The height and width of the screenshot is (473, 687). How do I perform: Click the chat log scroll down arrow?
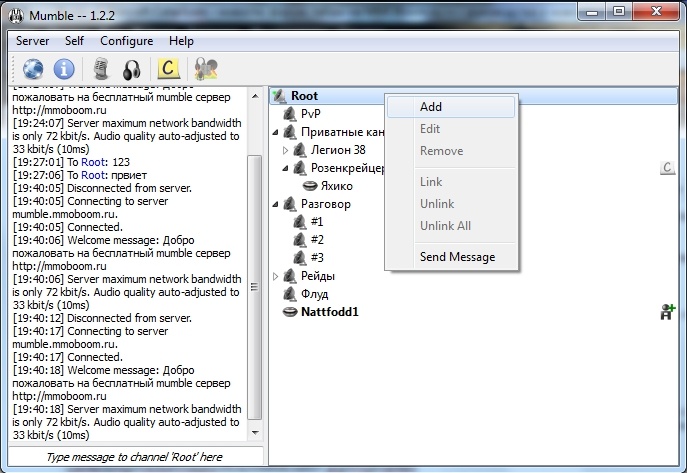255,433
